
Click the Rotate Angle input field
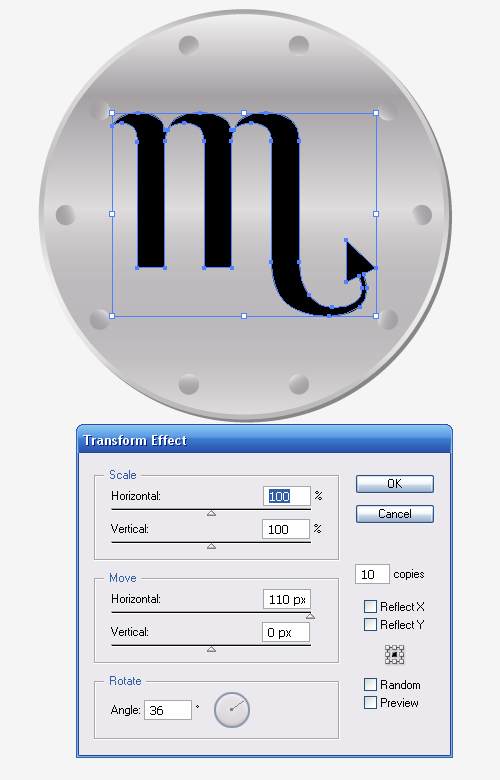tap(168, 710)
